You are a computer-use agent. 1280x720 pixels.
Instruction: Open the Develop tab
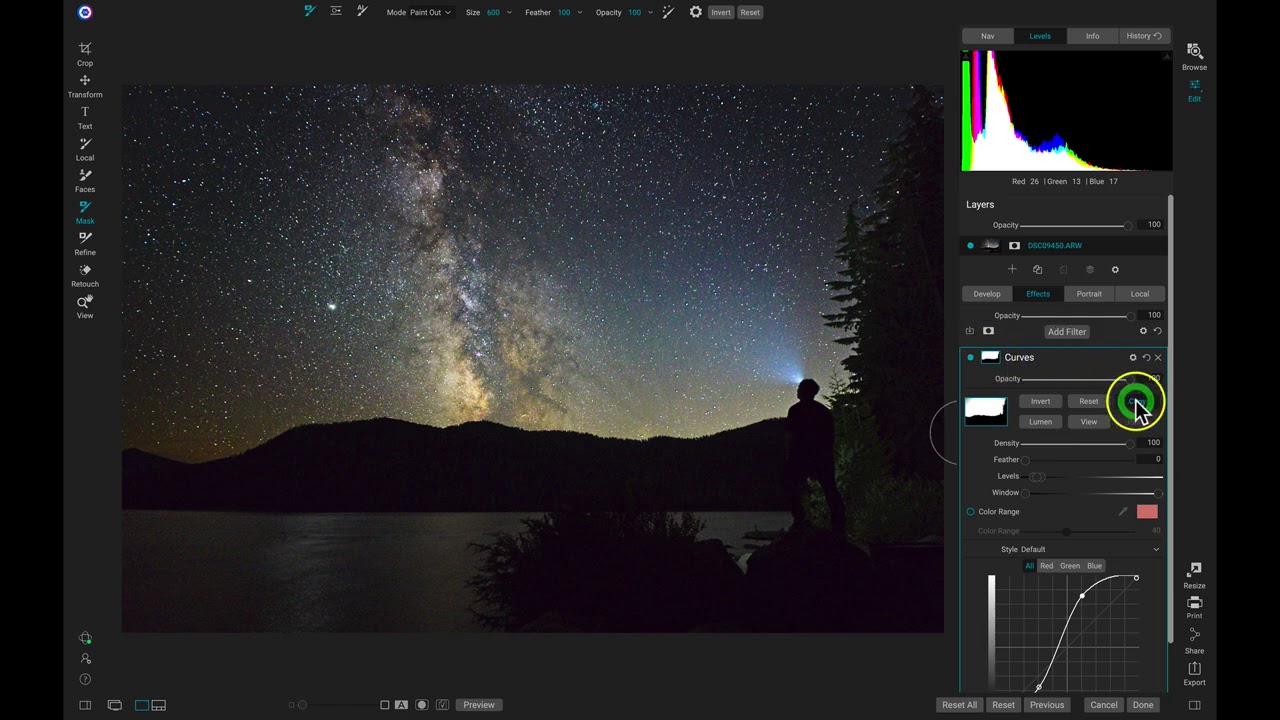click(987, 294)
